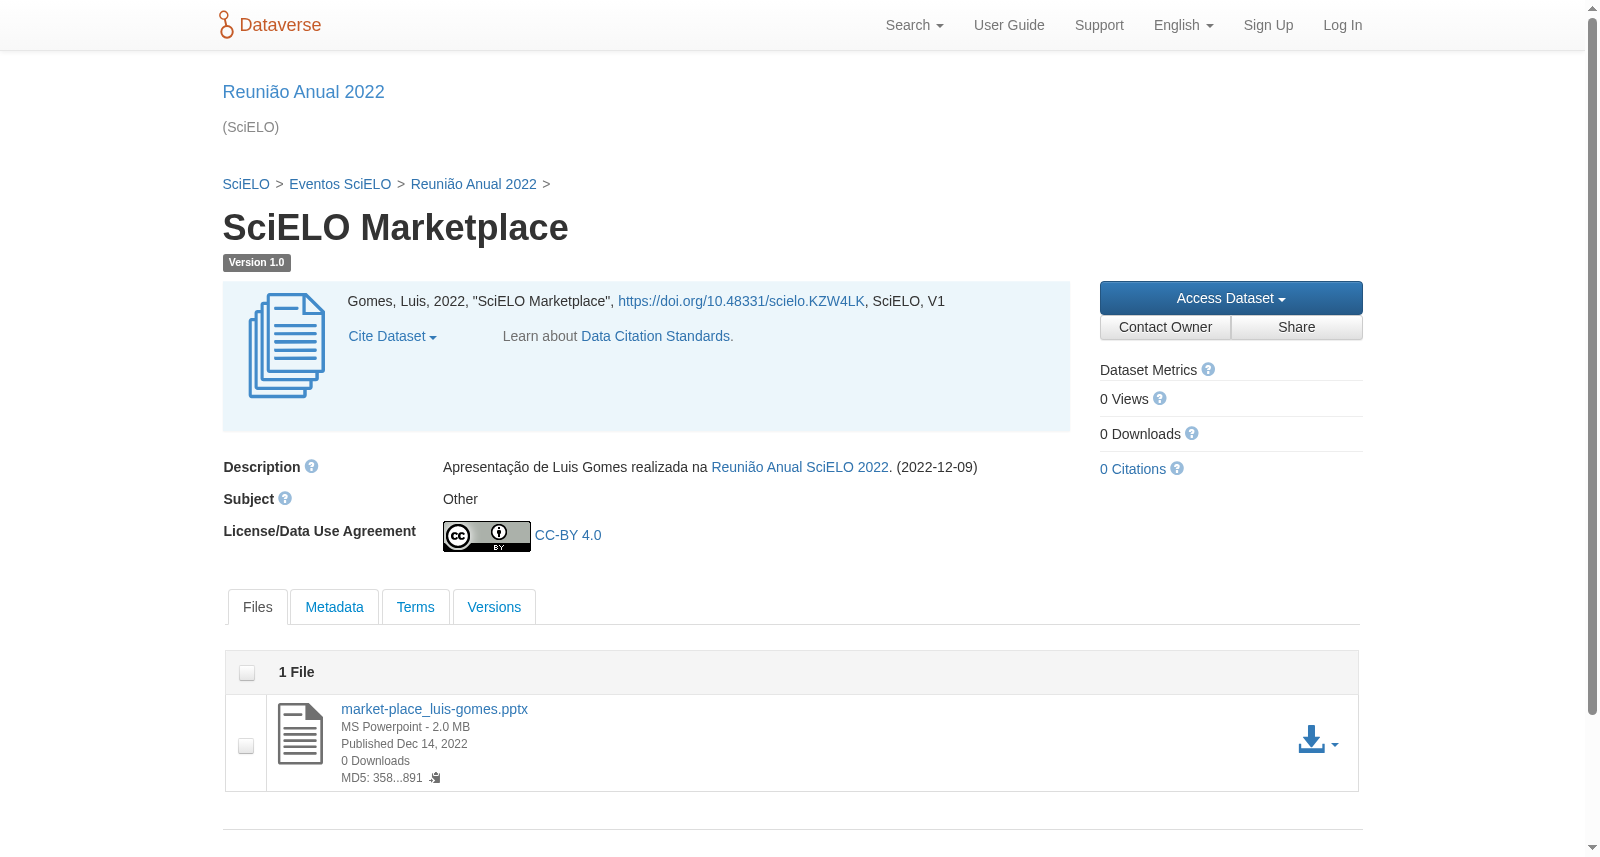This screenshot has height=857, width=1600.
Task: Open the Support menu item
Action: 1099,25
